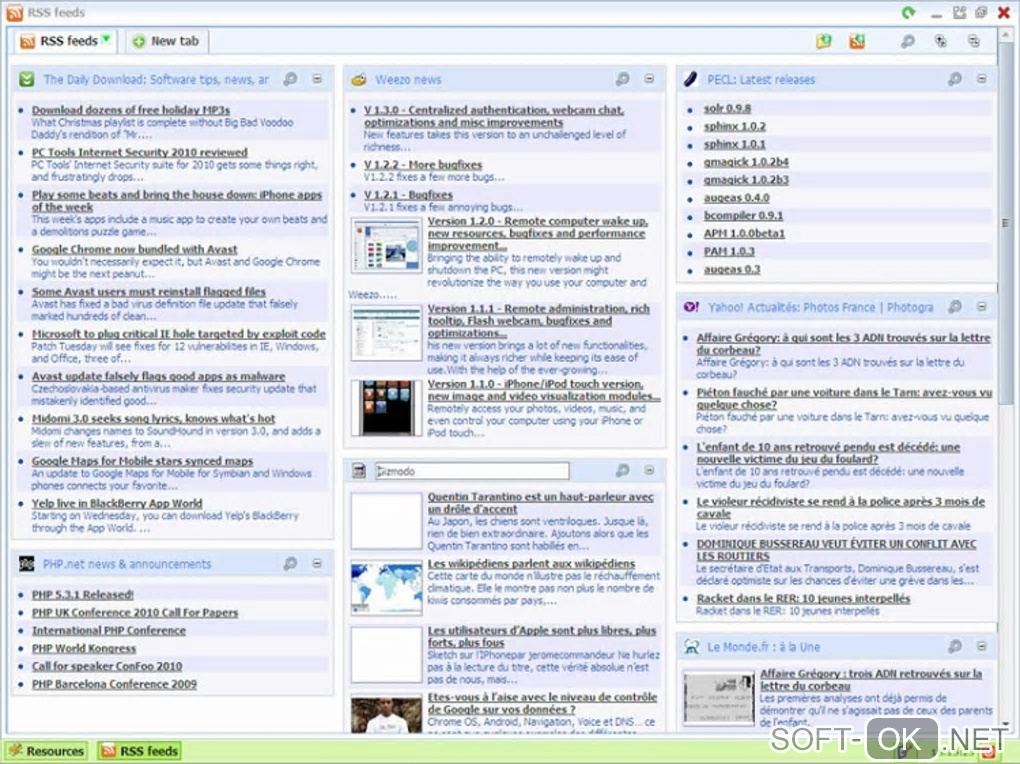Open 'PHP 5.3.1 Released!' announcement

click(x=83, y=594)
